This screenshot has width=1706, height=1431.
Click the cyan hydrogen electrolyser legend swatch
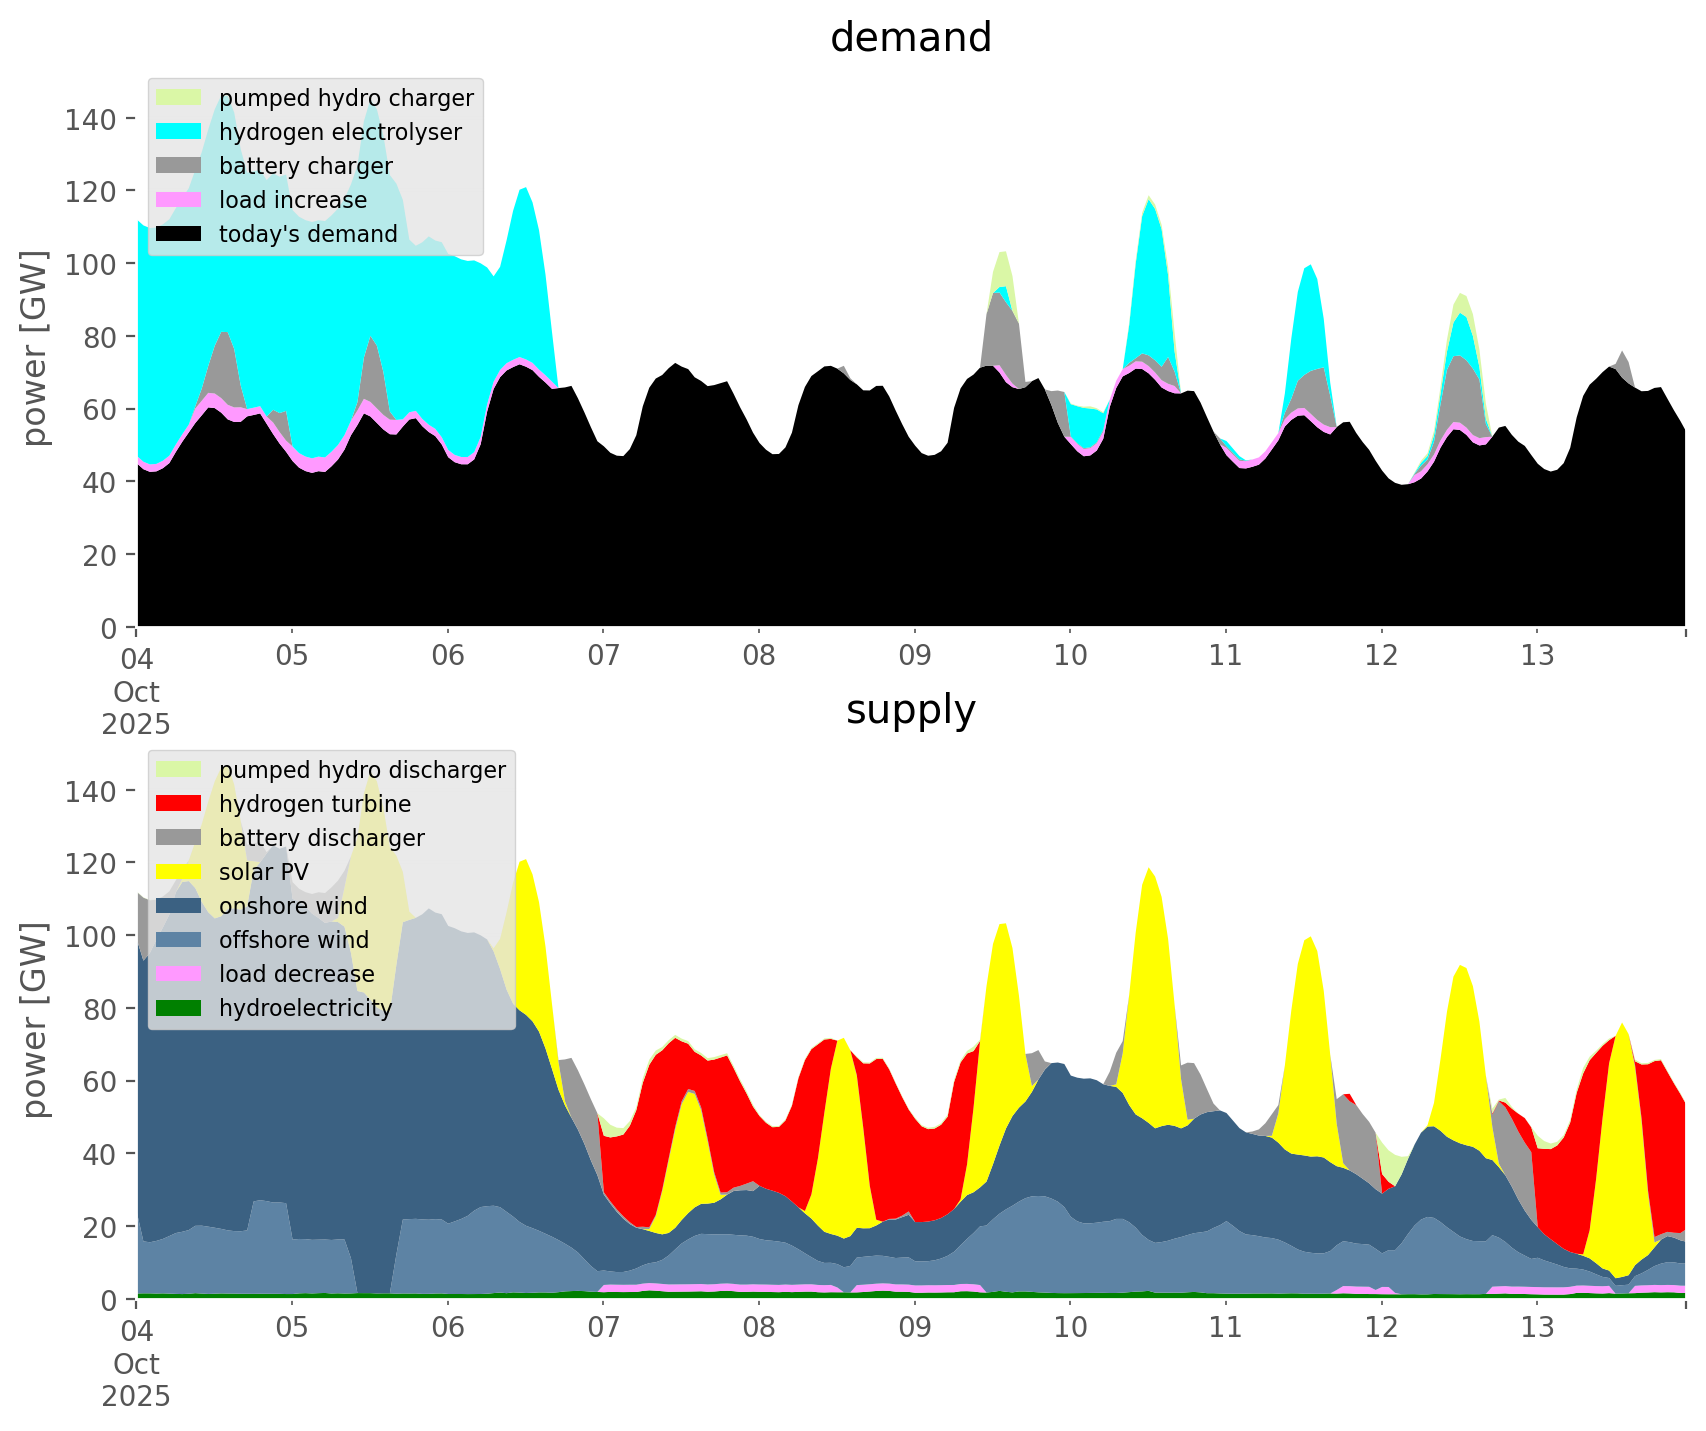[180, 132]
